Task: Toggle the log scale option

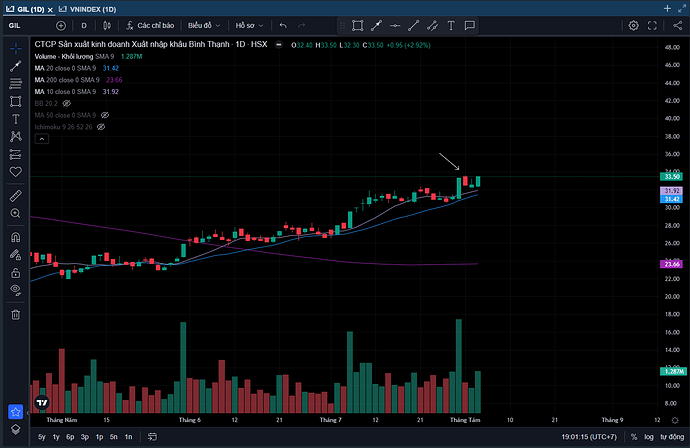Action: point(648,437)
